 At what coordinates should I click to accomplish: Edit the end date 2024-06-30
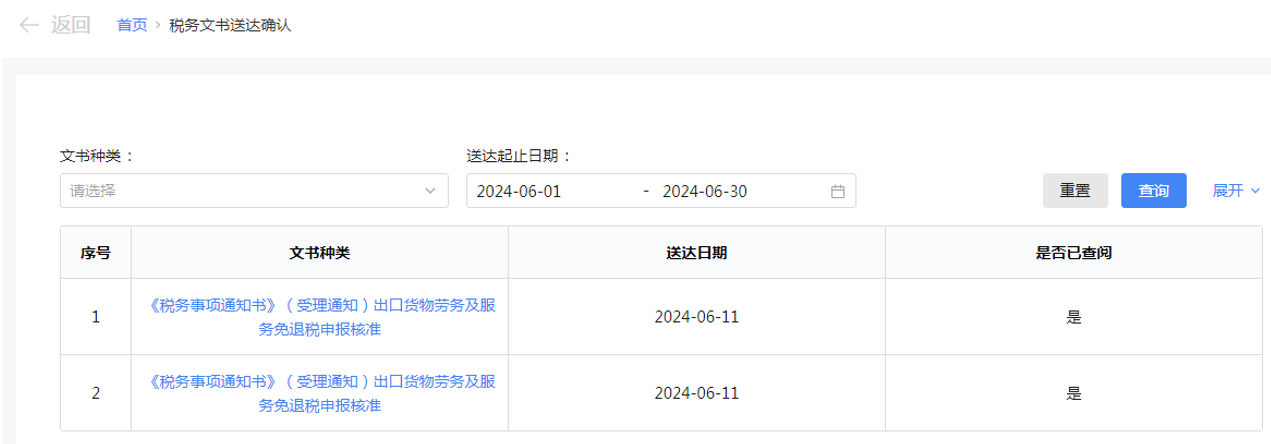pos(705,191)
